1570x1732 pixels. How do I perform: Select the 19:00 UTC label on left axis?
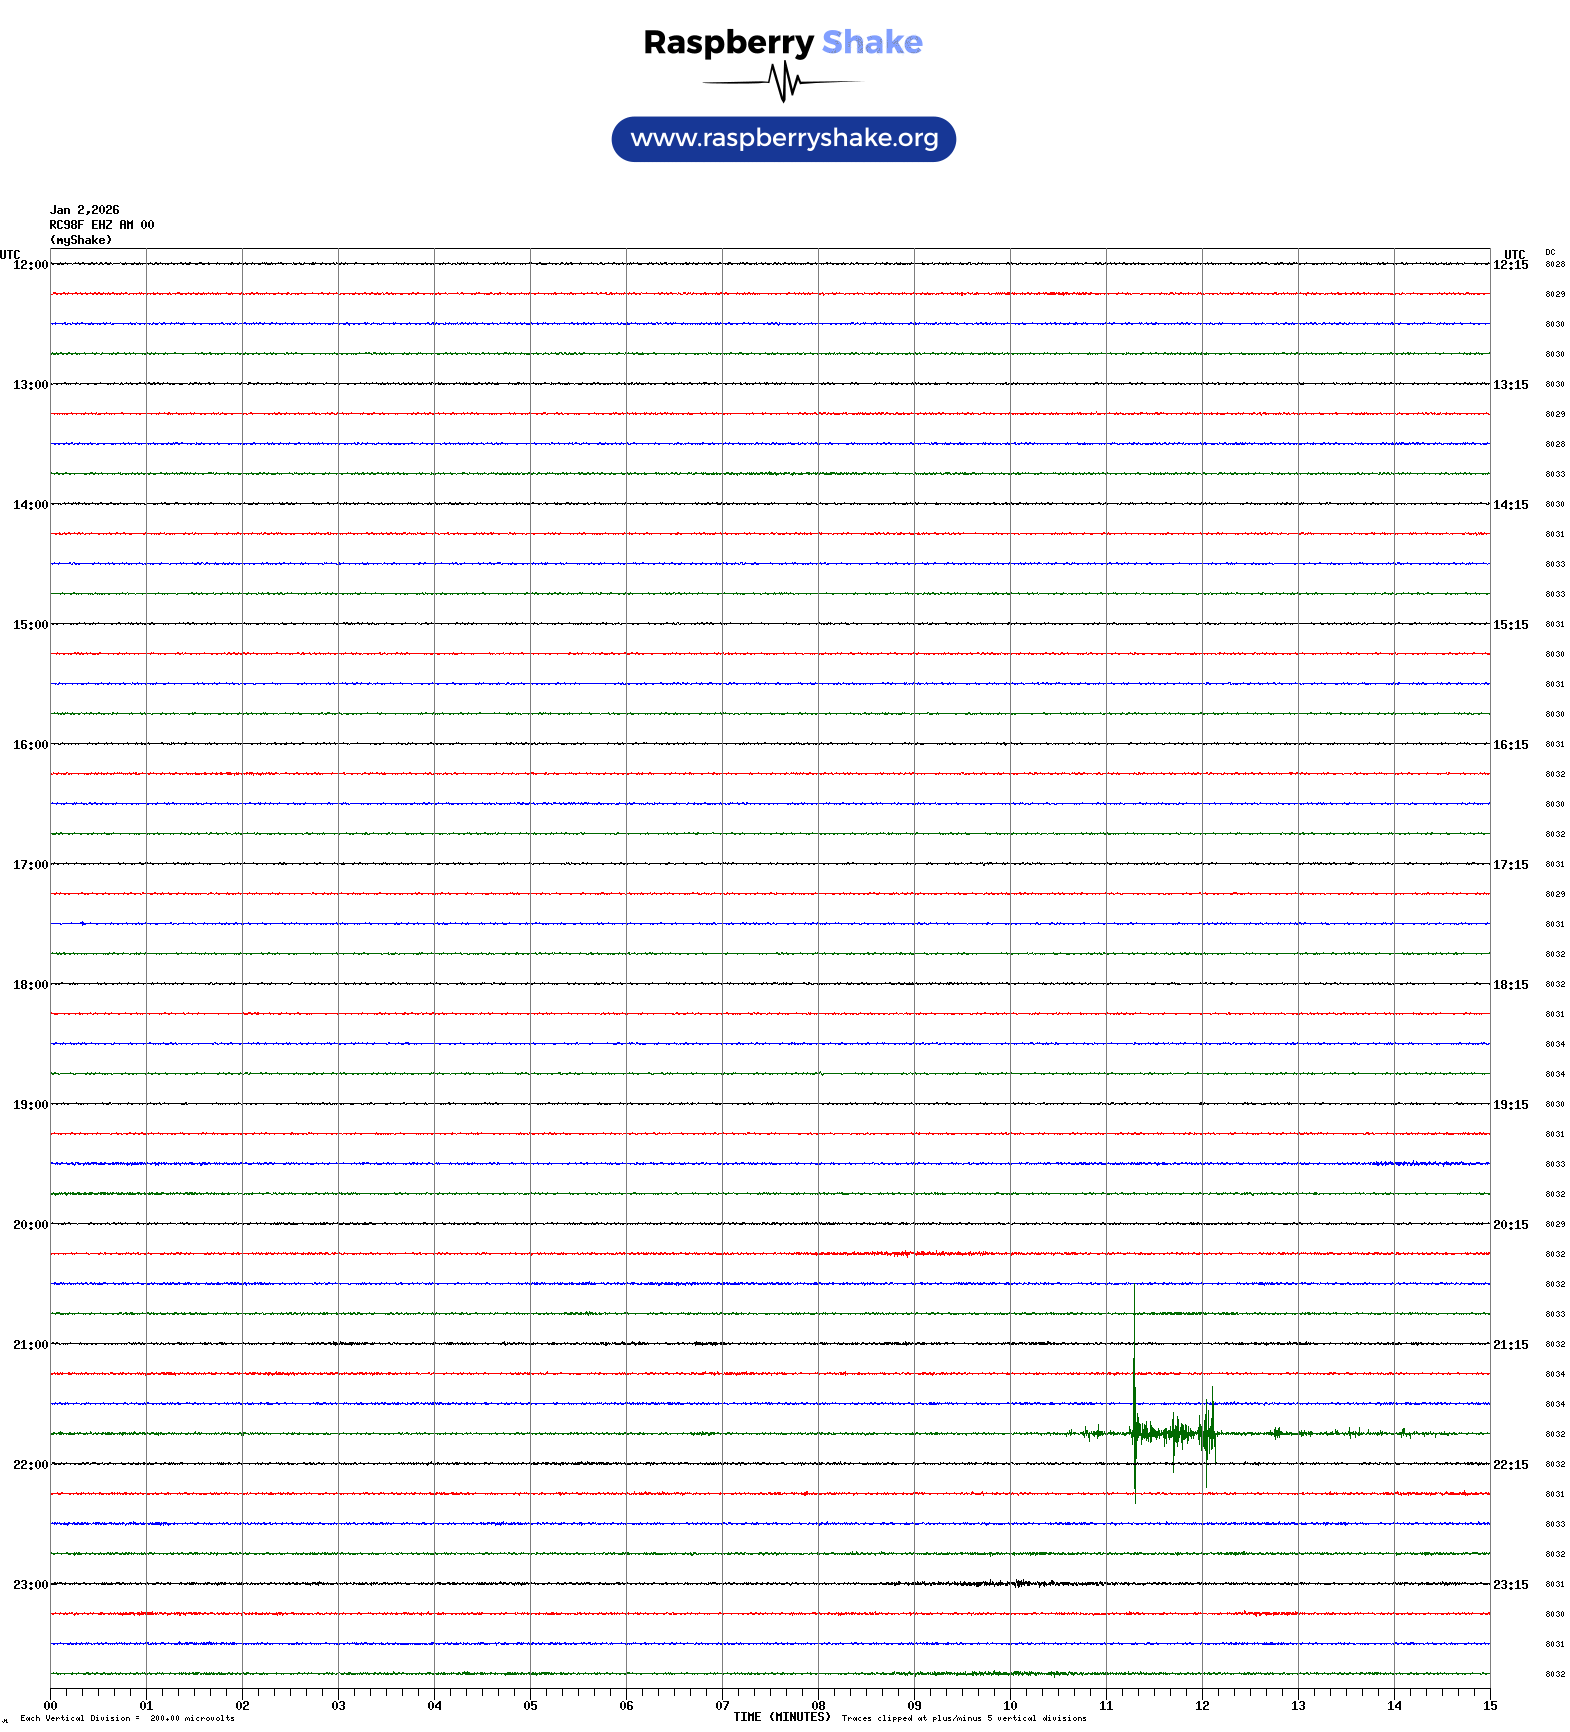coord(30,1105)
